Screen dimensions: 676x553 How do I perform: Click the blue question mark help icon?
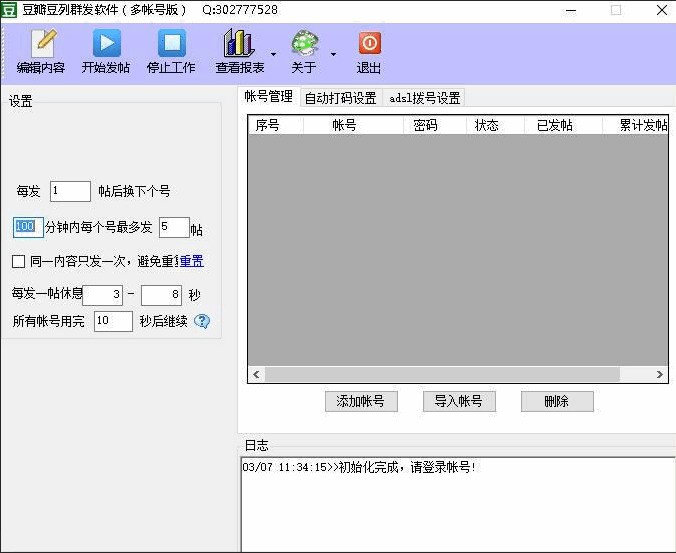(x=202, y=321)
